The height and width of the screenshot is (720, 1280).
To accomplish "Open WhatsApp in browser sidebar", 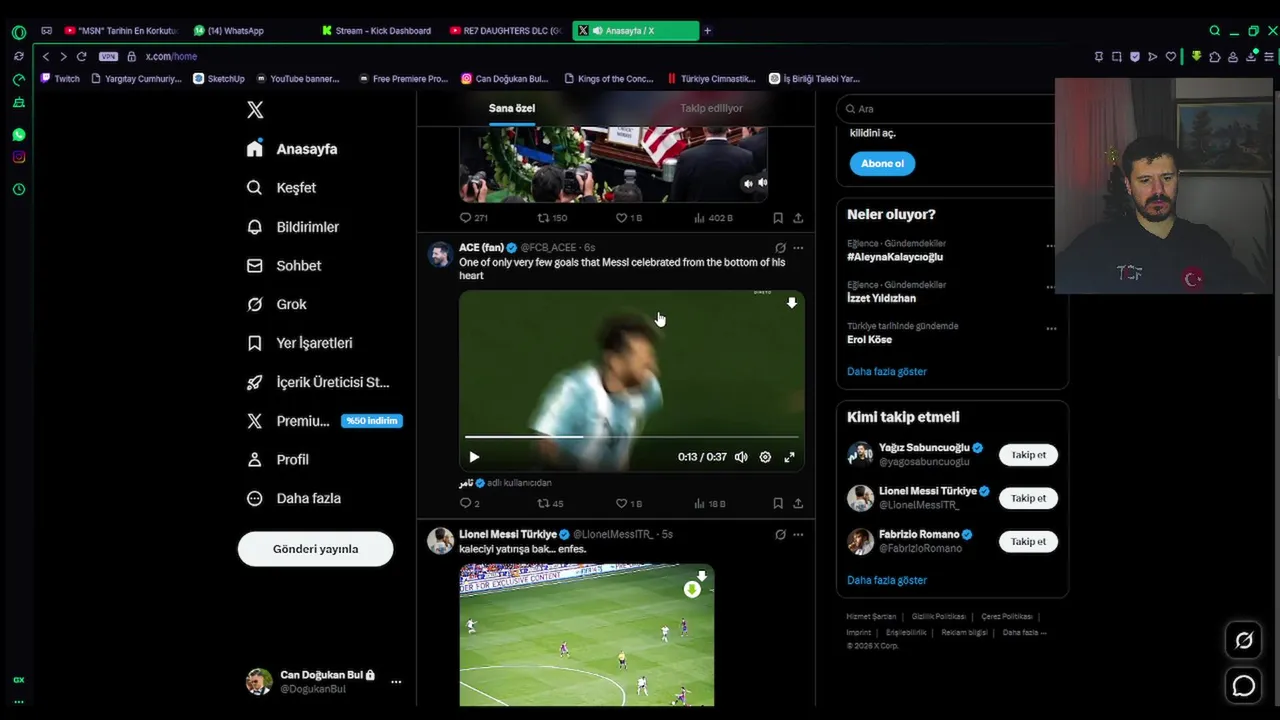I will (x=18, y=135).
